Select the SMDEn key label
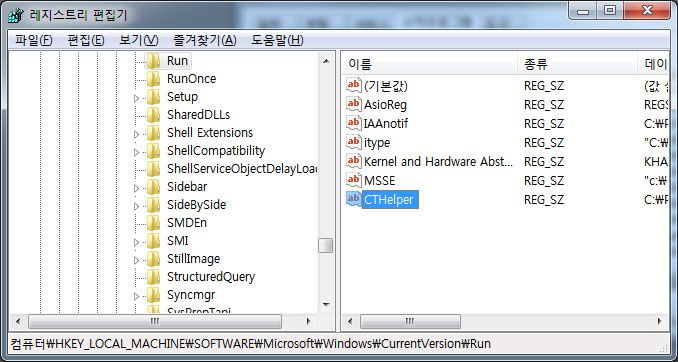 point(187,223)
